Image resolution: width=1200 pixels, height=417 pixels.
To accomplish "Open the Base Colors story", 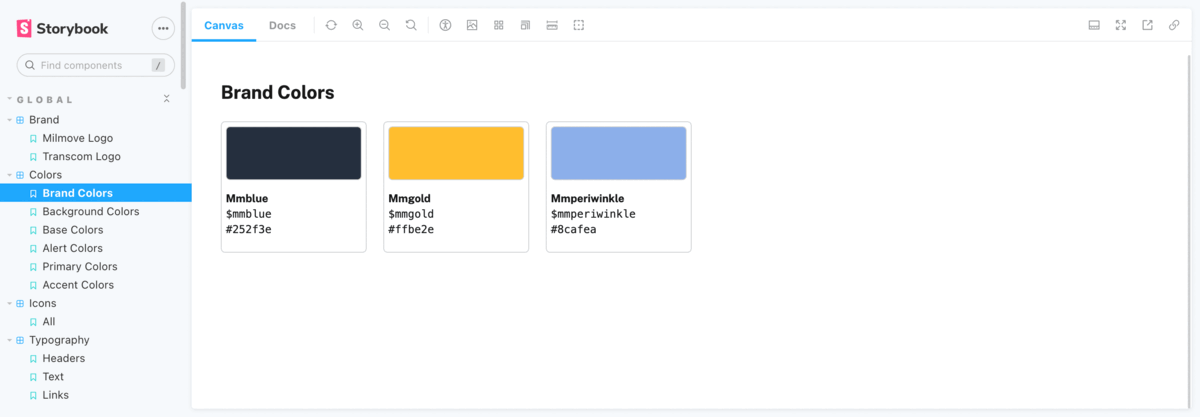I will [73, 230].
